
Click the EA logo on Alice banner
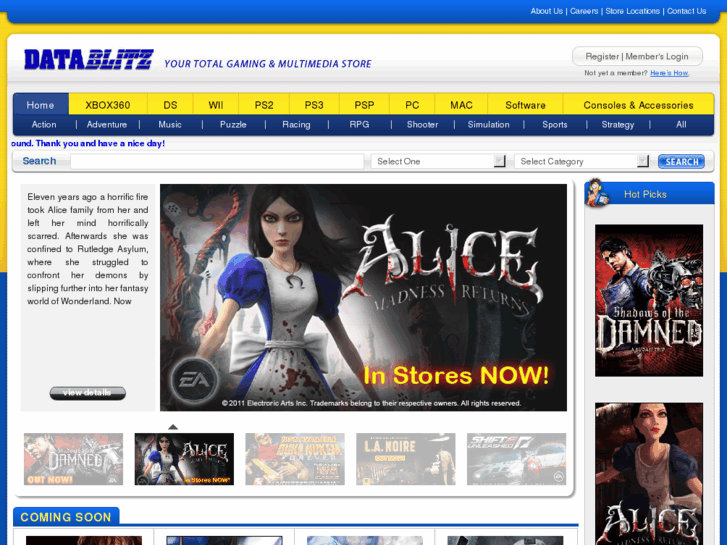point(194,380)
